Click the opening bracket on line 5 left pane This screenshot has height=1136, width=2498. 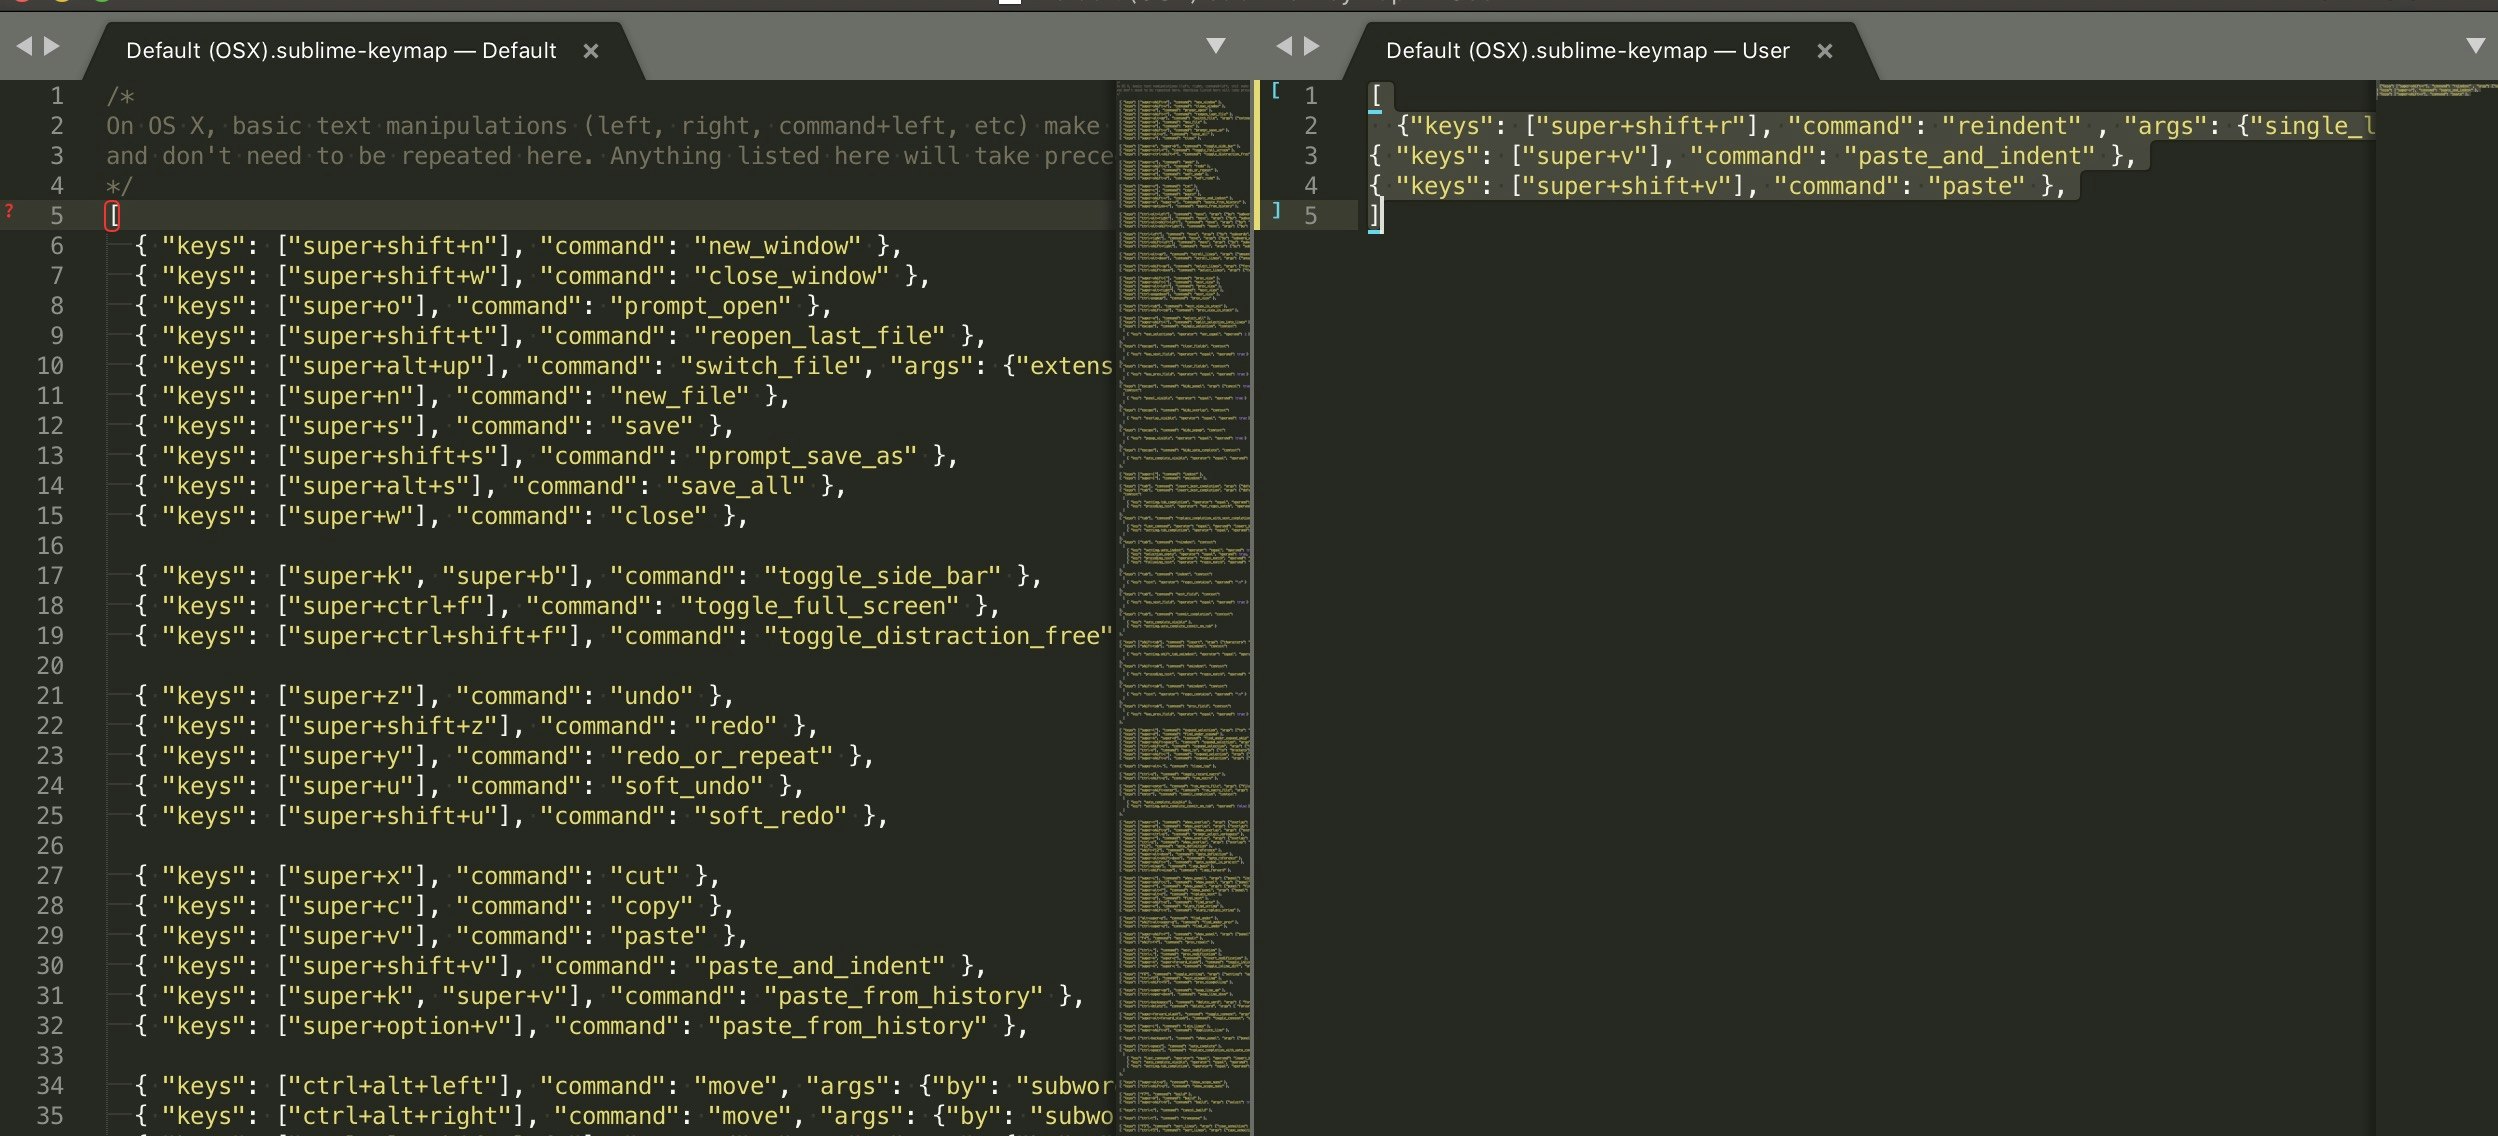113,216
